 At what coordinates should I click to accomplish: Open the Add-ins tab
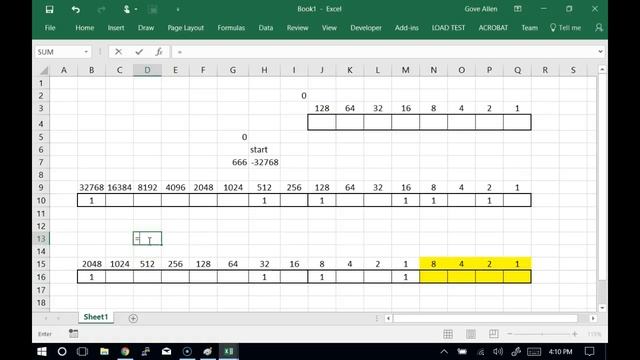(407, 28)
